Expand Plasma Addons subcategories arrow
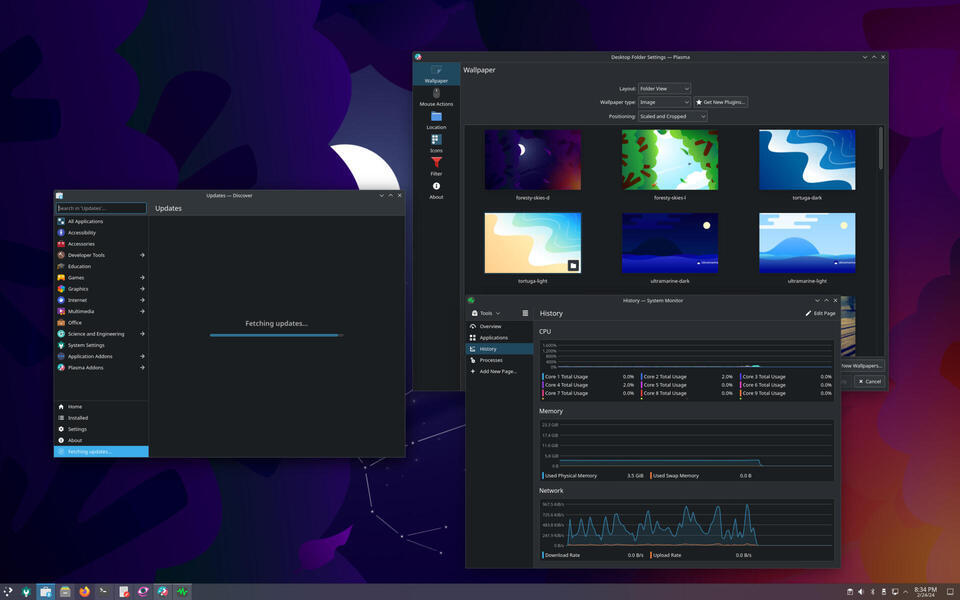The height and width of the screenshot is (600, 960). tap(142, 367)
